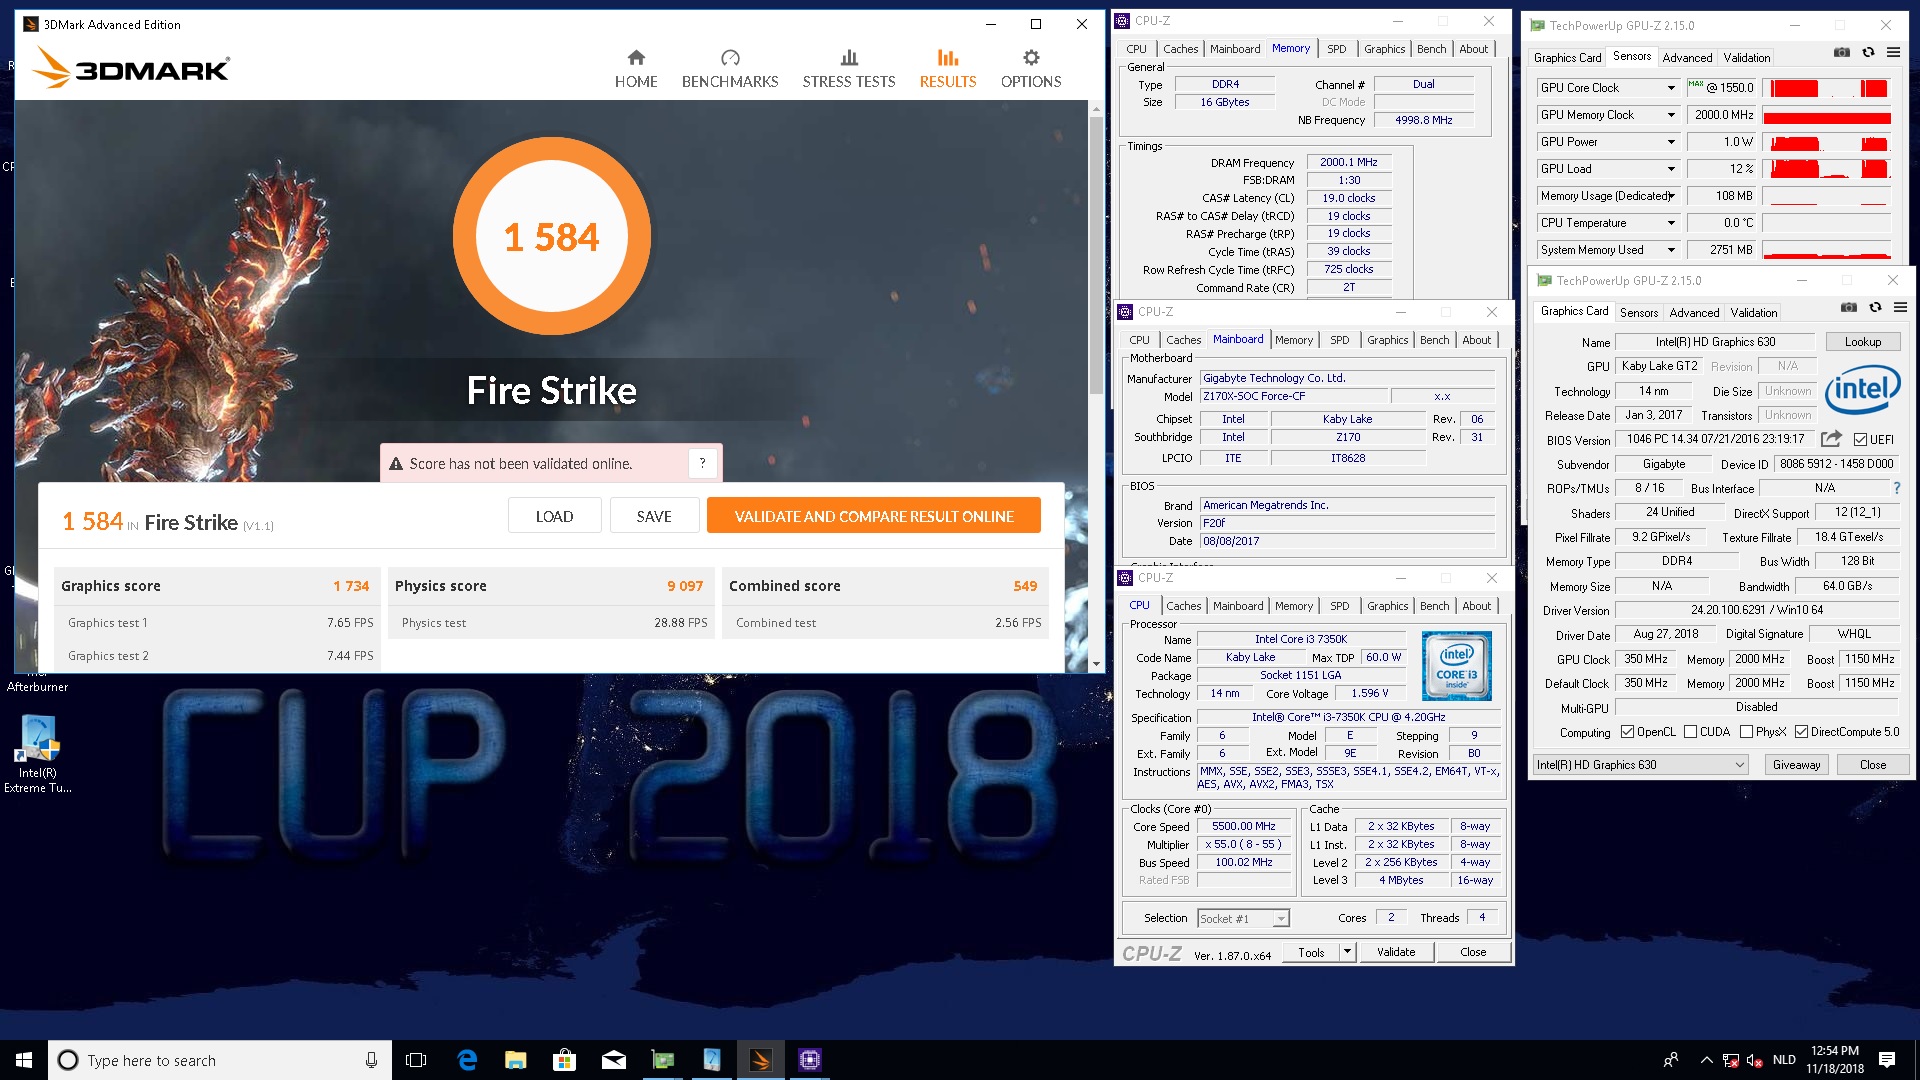This screenshot has height=1080, width=1920.
Task: Toggle the OpenCL checkbox
Action: click(1627, 732)
